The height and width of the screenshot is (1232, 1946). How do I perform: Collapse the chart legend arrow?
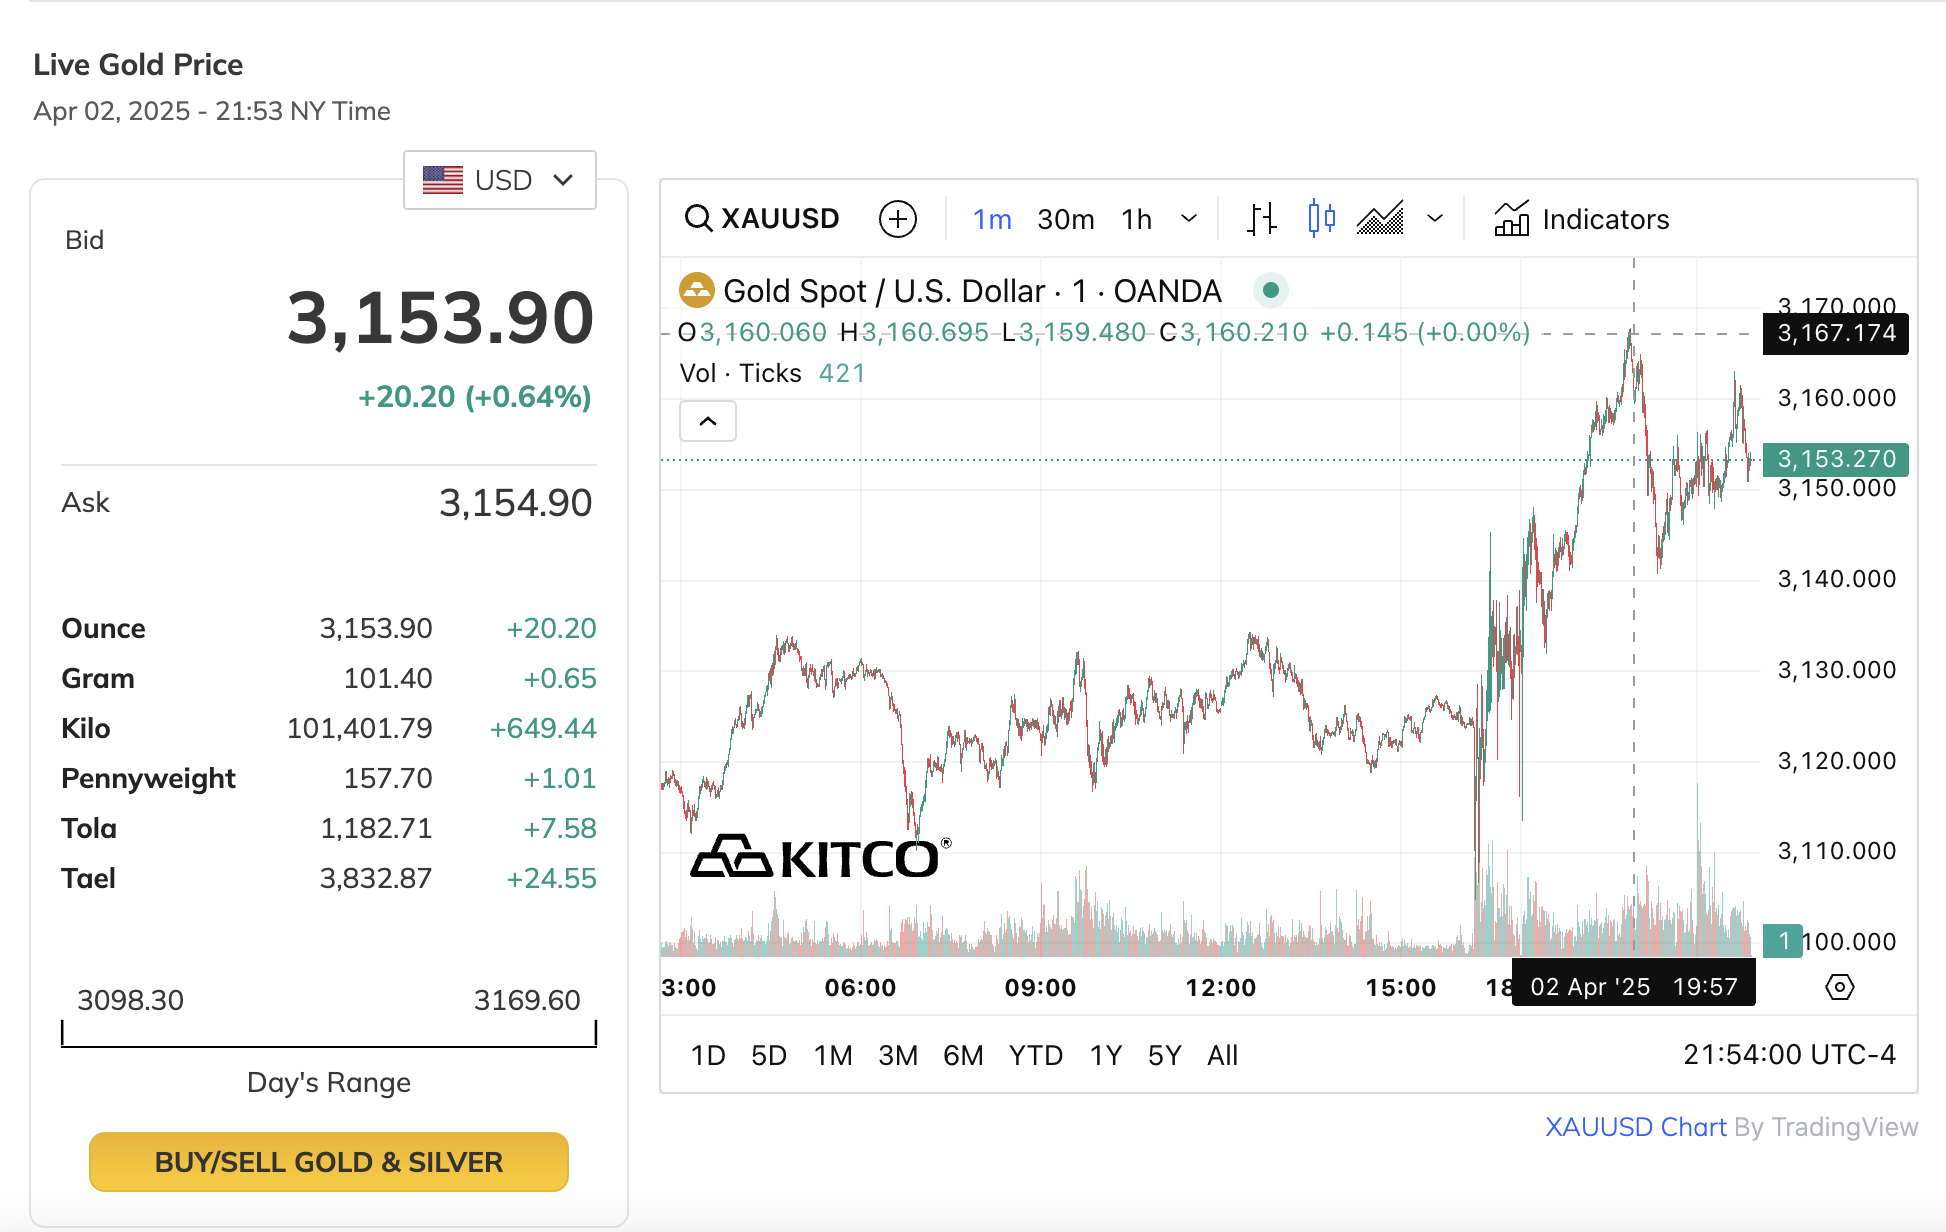[708, 421]
